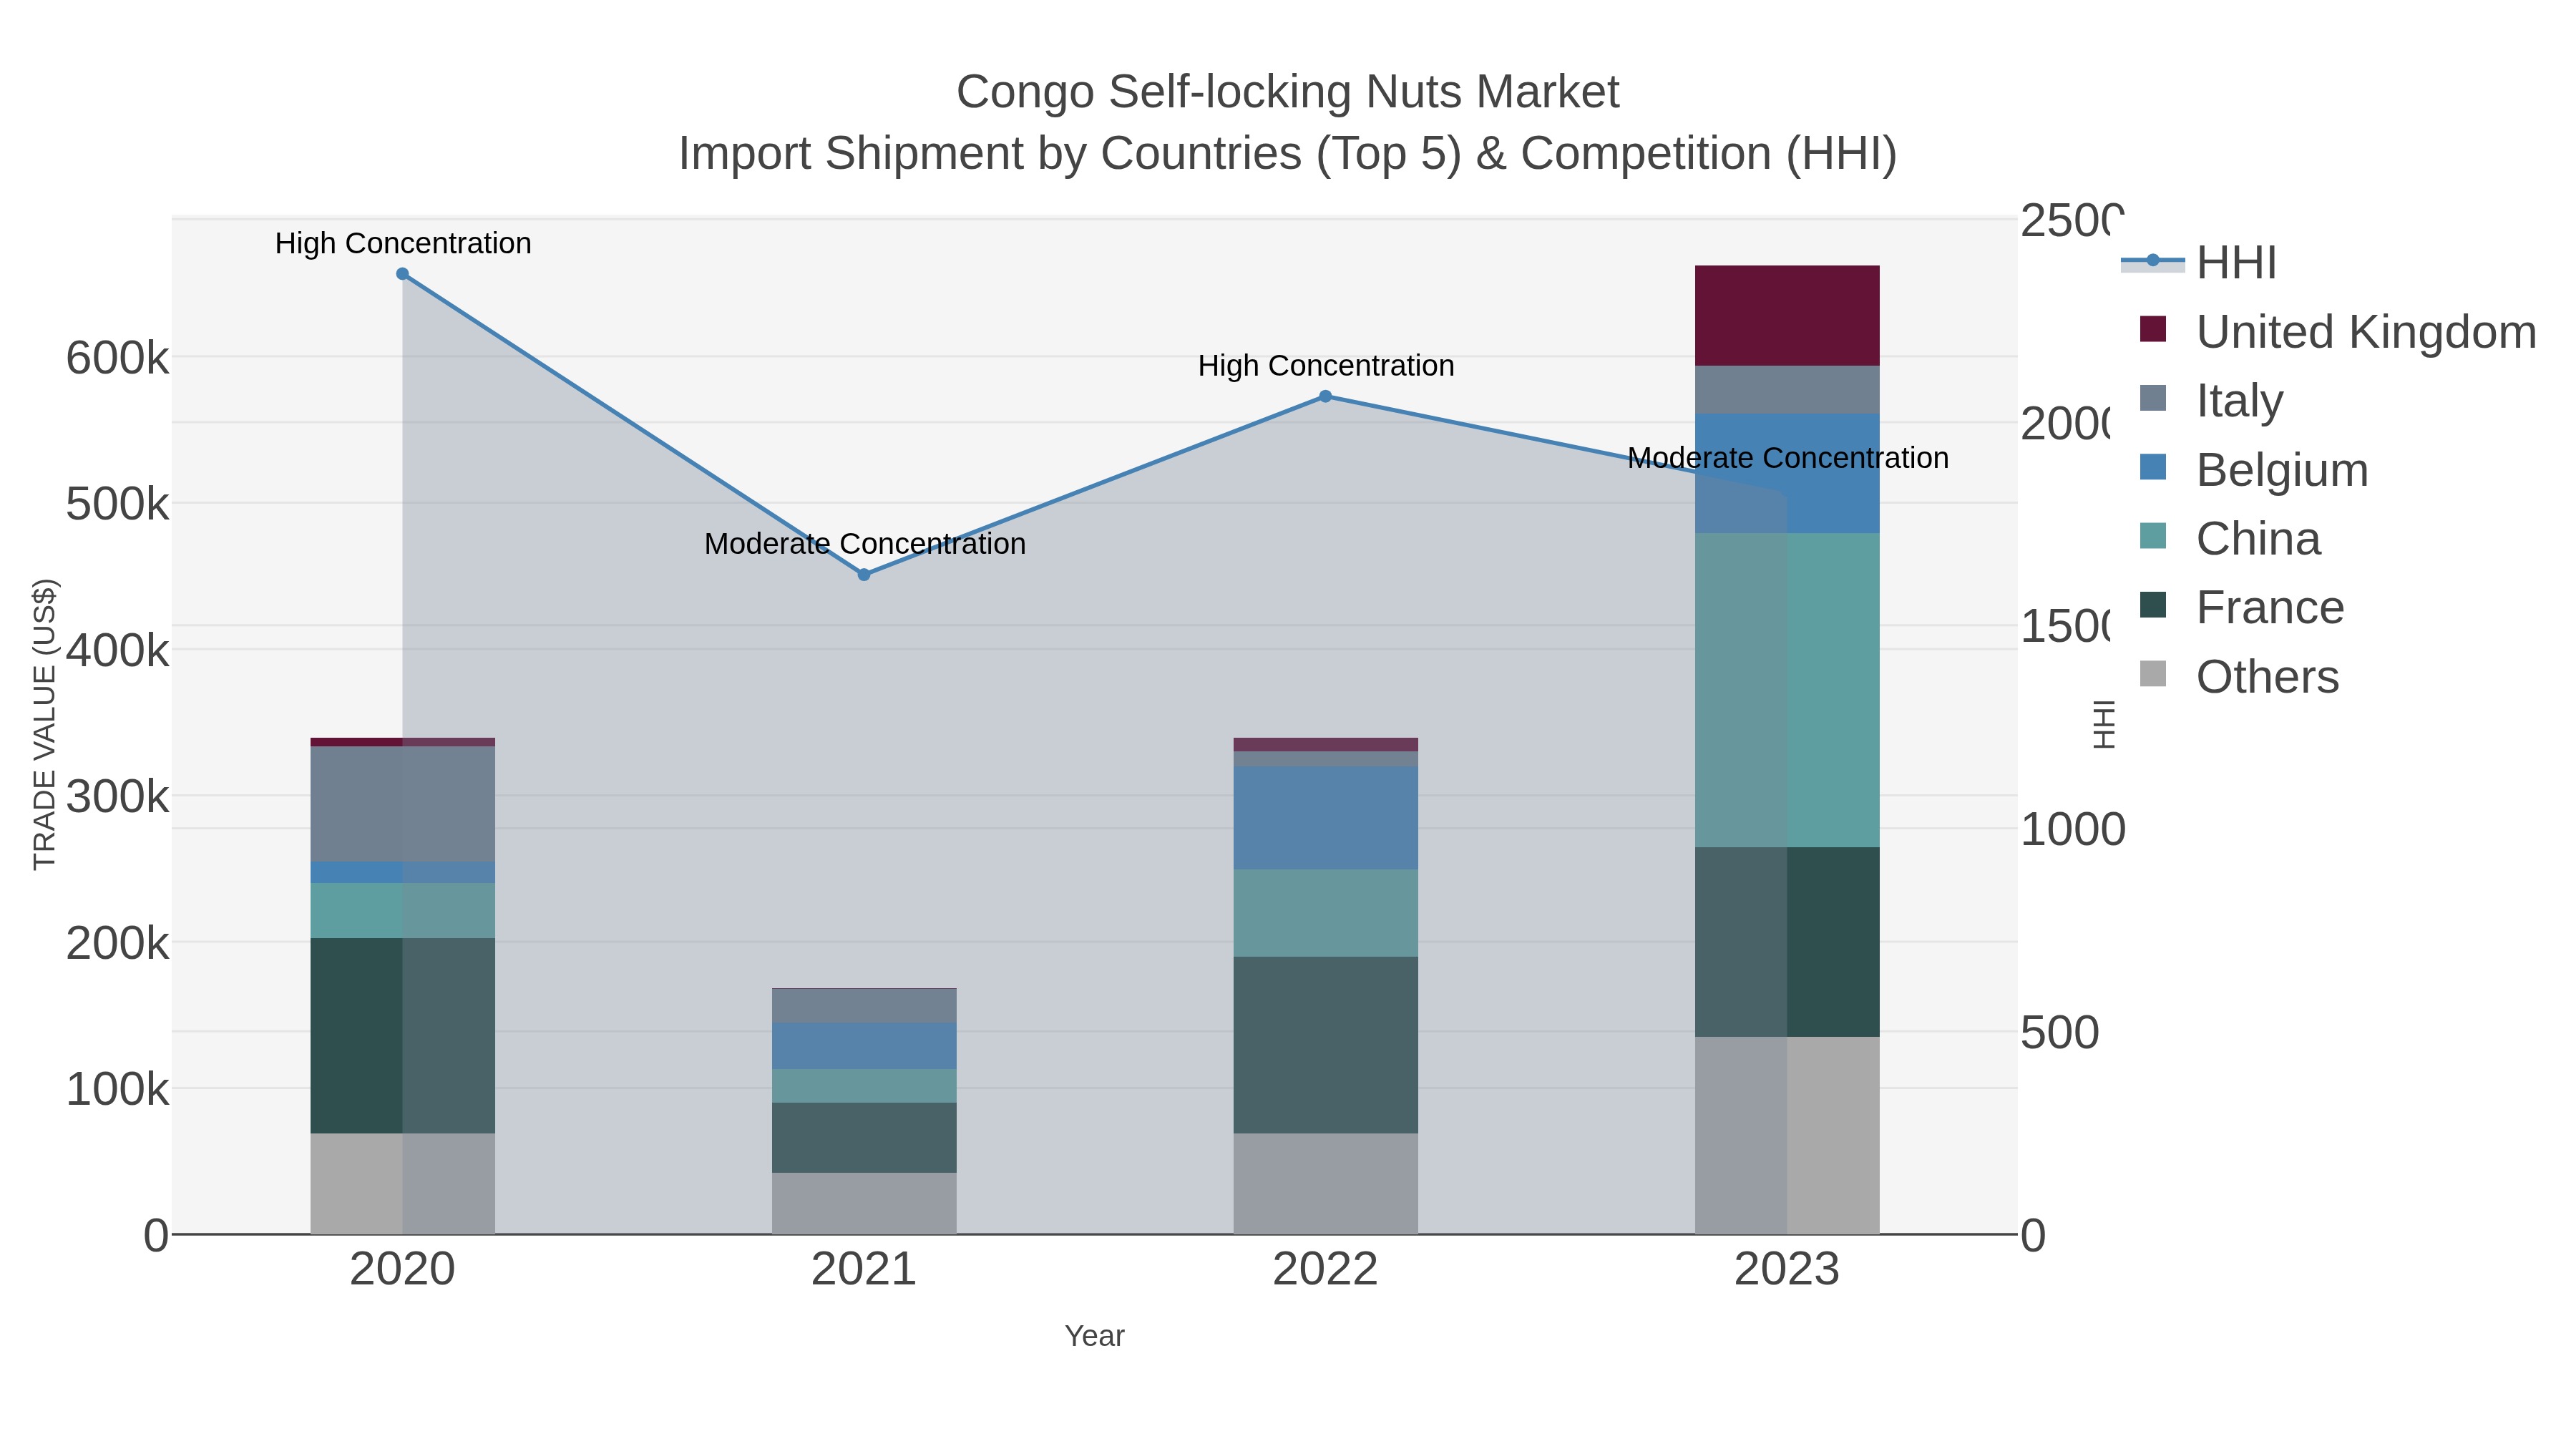This screenshot has height=1449, width=2576.
Task: Click the Italy slate legend swatch
Action: point(2153,398)
